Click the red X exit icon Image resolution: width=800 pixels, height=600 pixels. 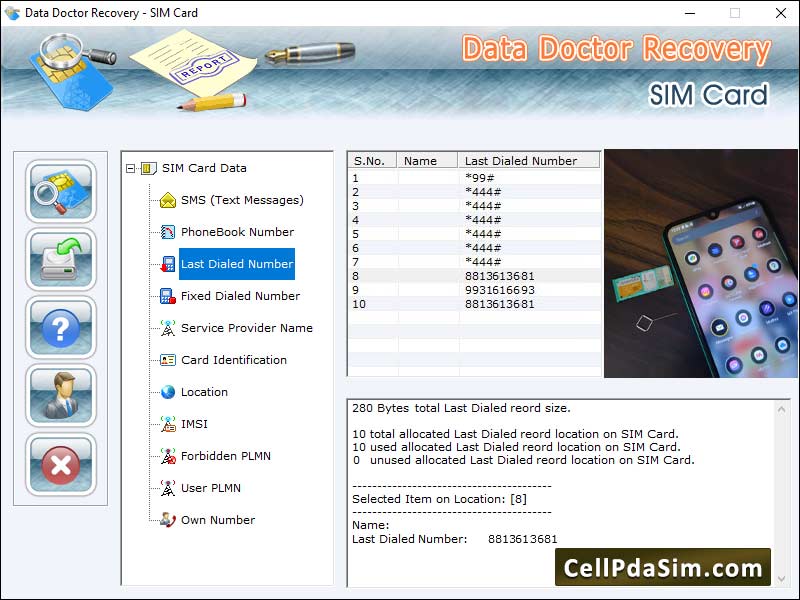[x=61, y=463]
